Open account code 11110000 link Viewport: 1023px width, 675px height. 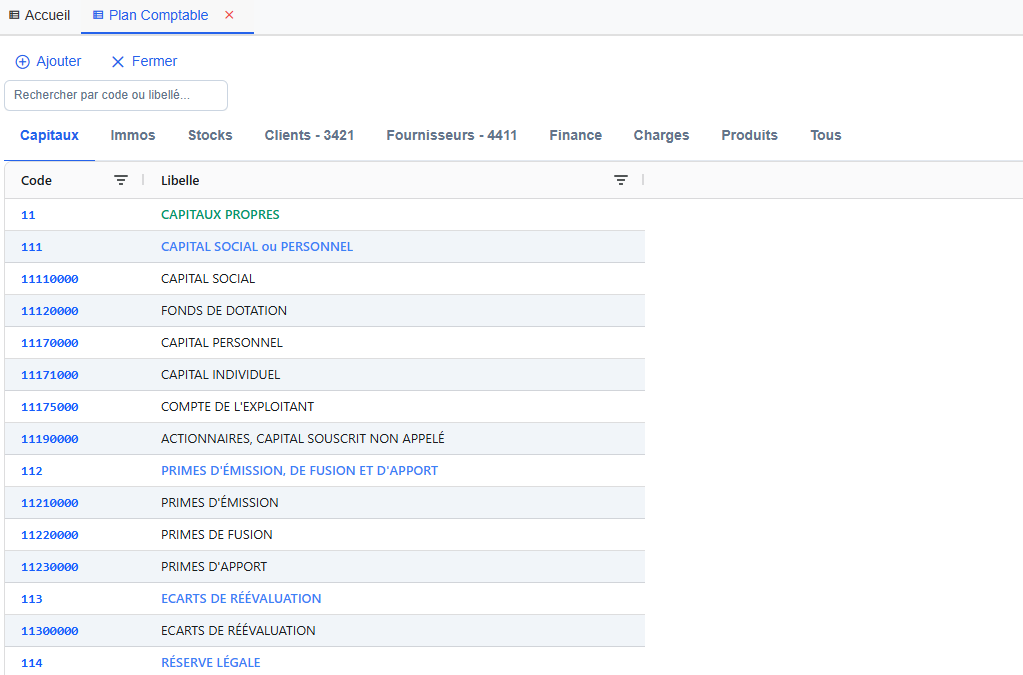tap(49, 279)
